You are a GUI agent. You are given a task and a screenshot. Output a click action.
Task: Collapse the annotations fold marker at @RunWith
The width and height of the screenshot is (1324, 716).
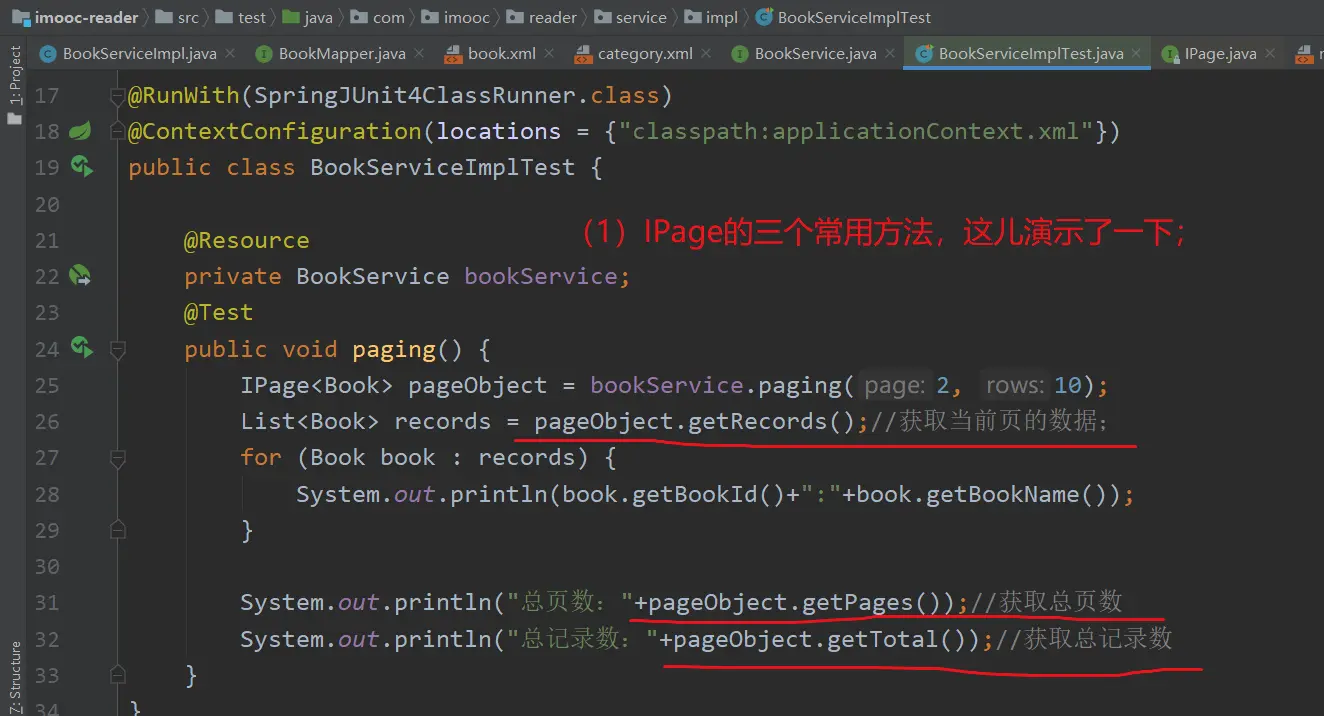click(x=118, y=96)
